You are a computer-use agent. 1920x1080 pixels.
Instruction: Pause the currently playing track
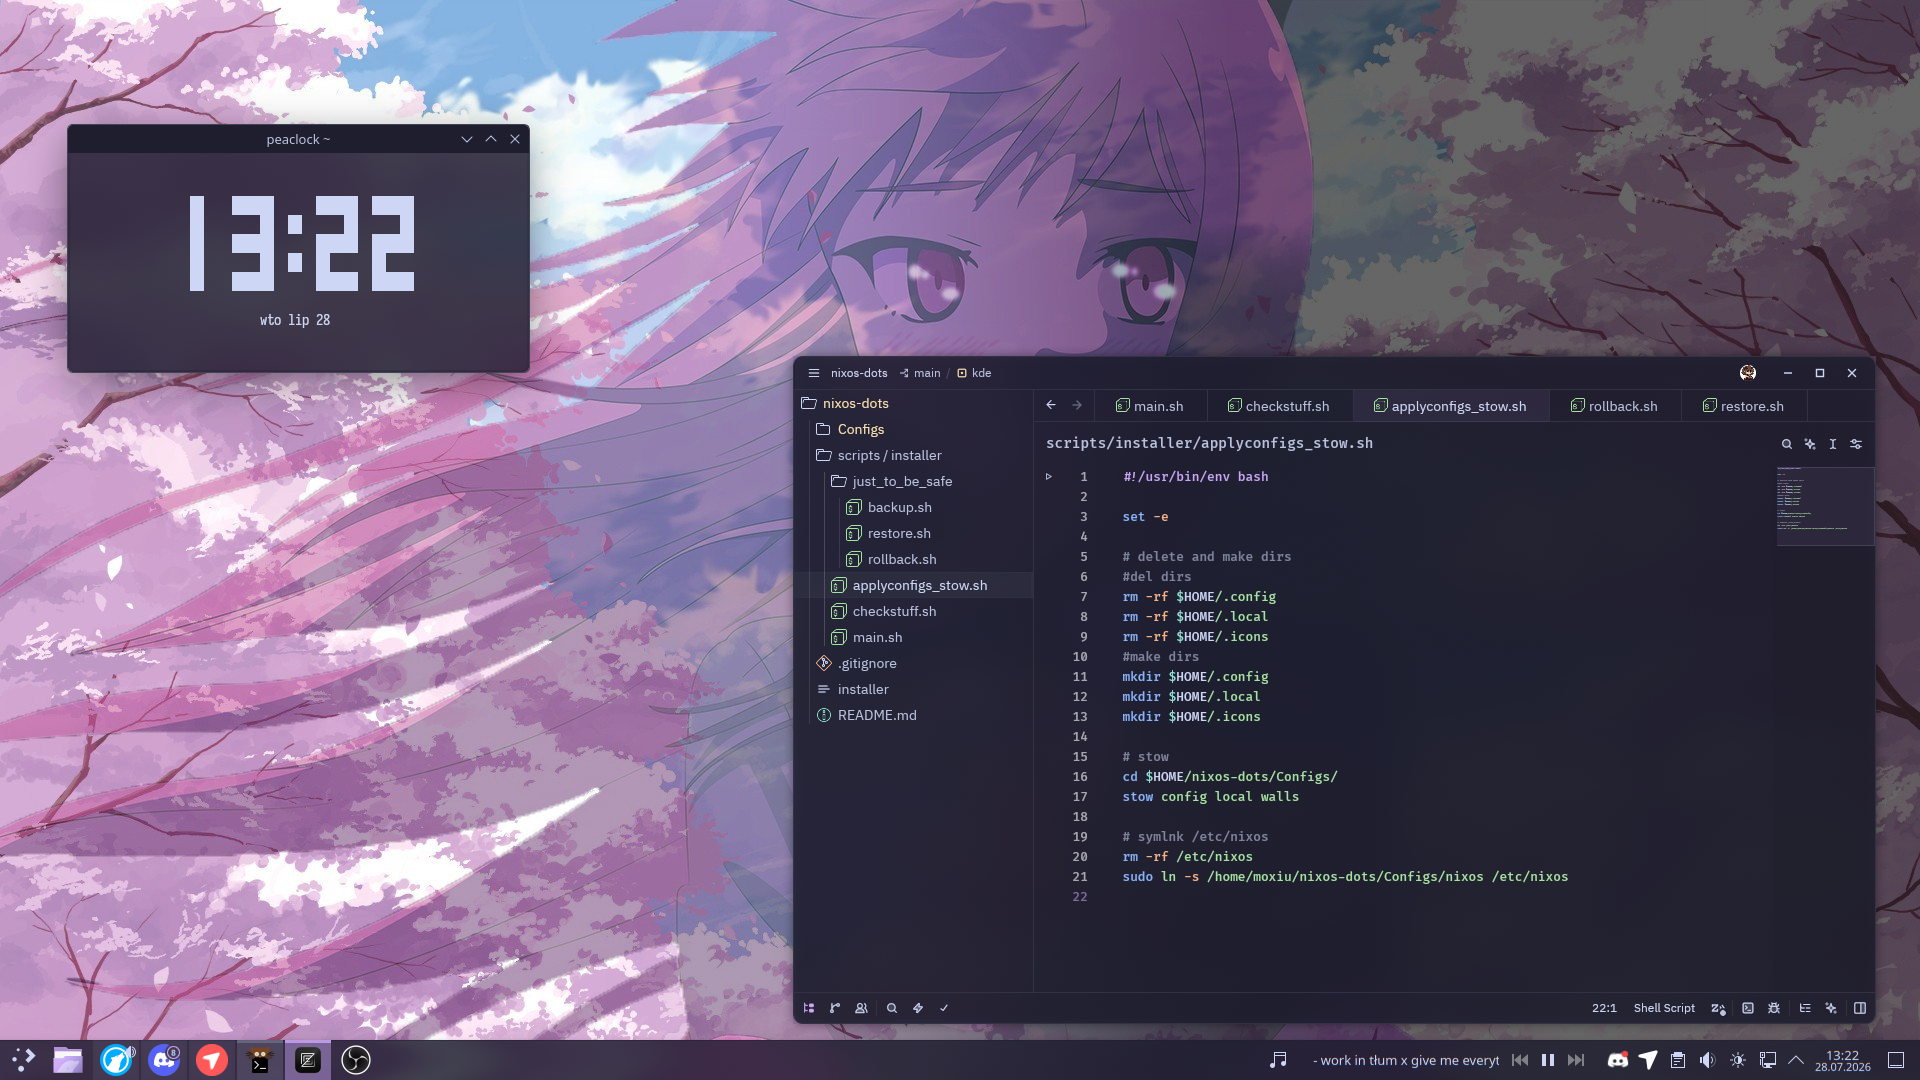1548,1060
